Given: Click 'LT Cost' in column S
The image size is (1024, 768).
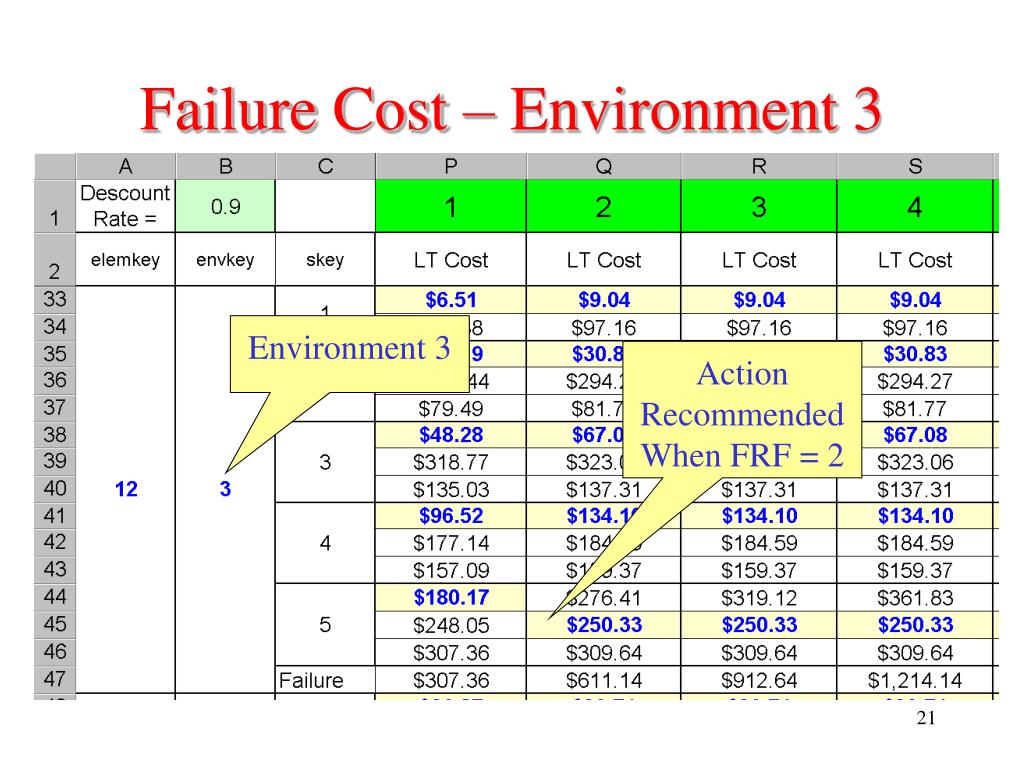Looking at the screenshot, I should coord(915,259).
